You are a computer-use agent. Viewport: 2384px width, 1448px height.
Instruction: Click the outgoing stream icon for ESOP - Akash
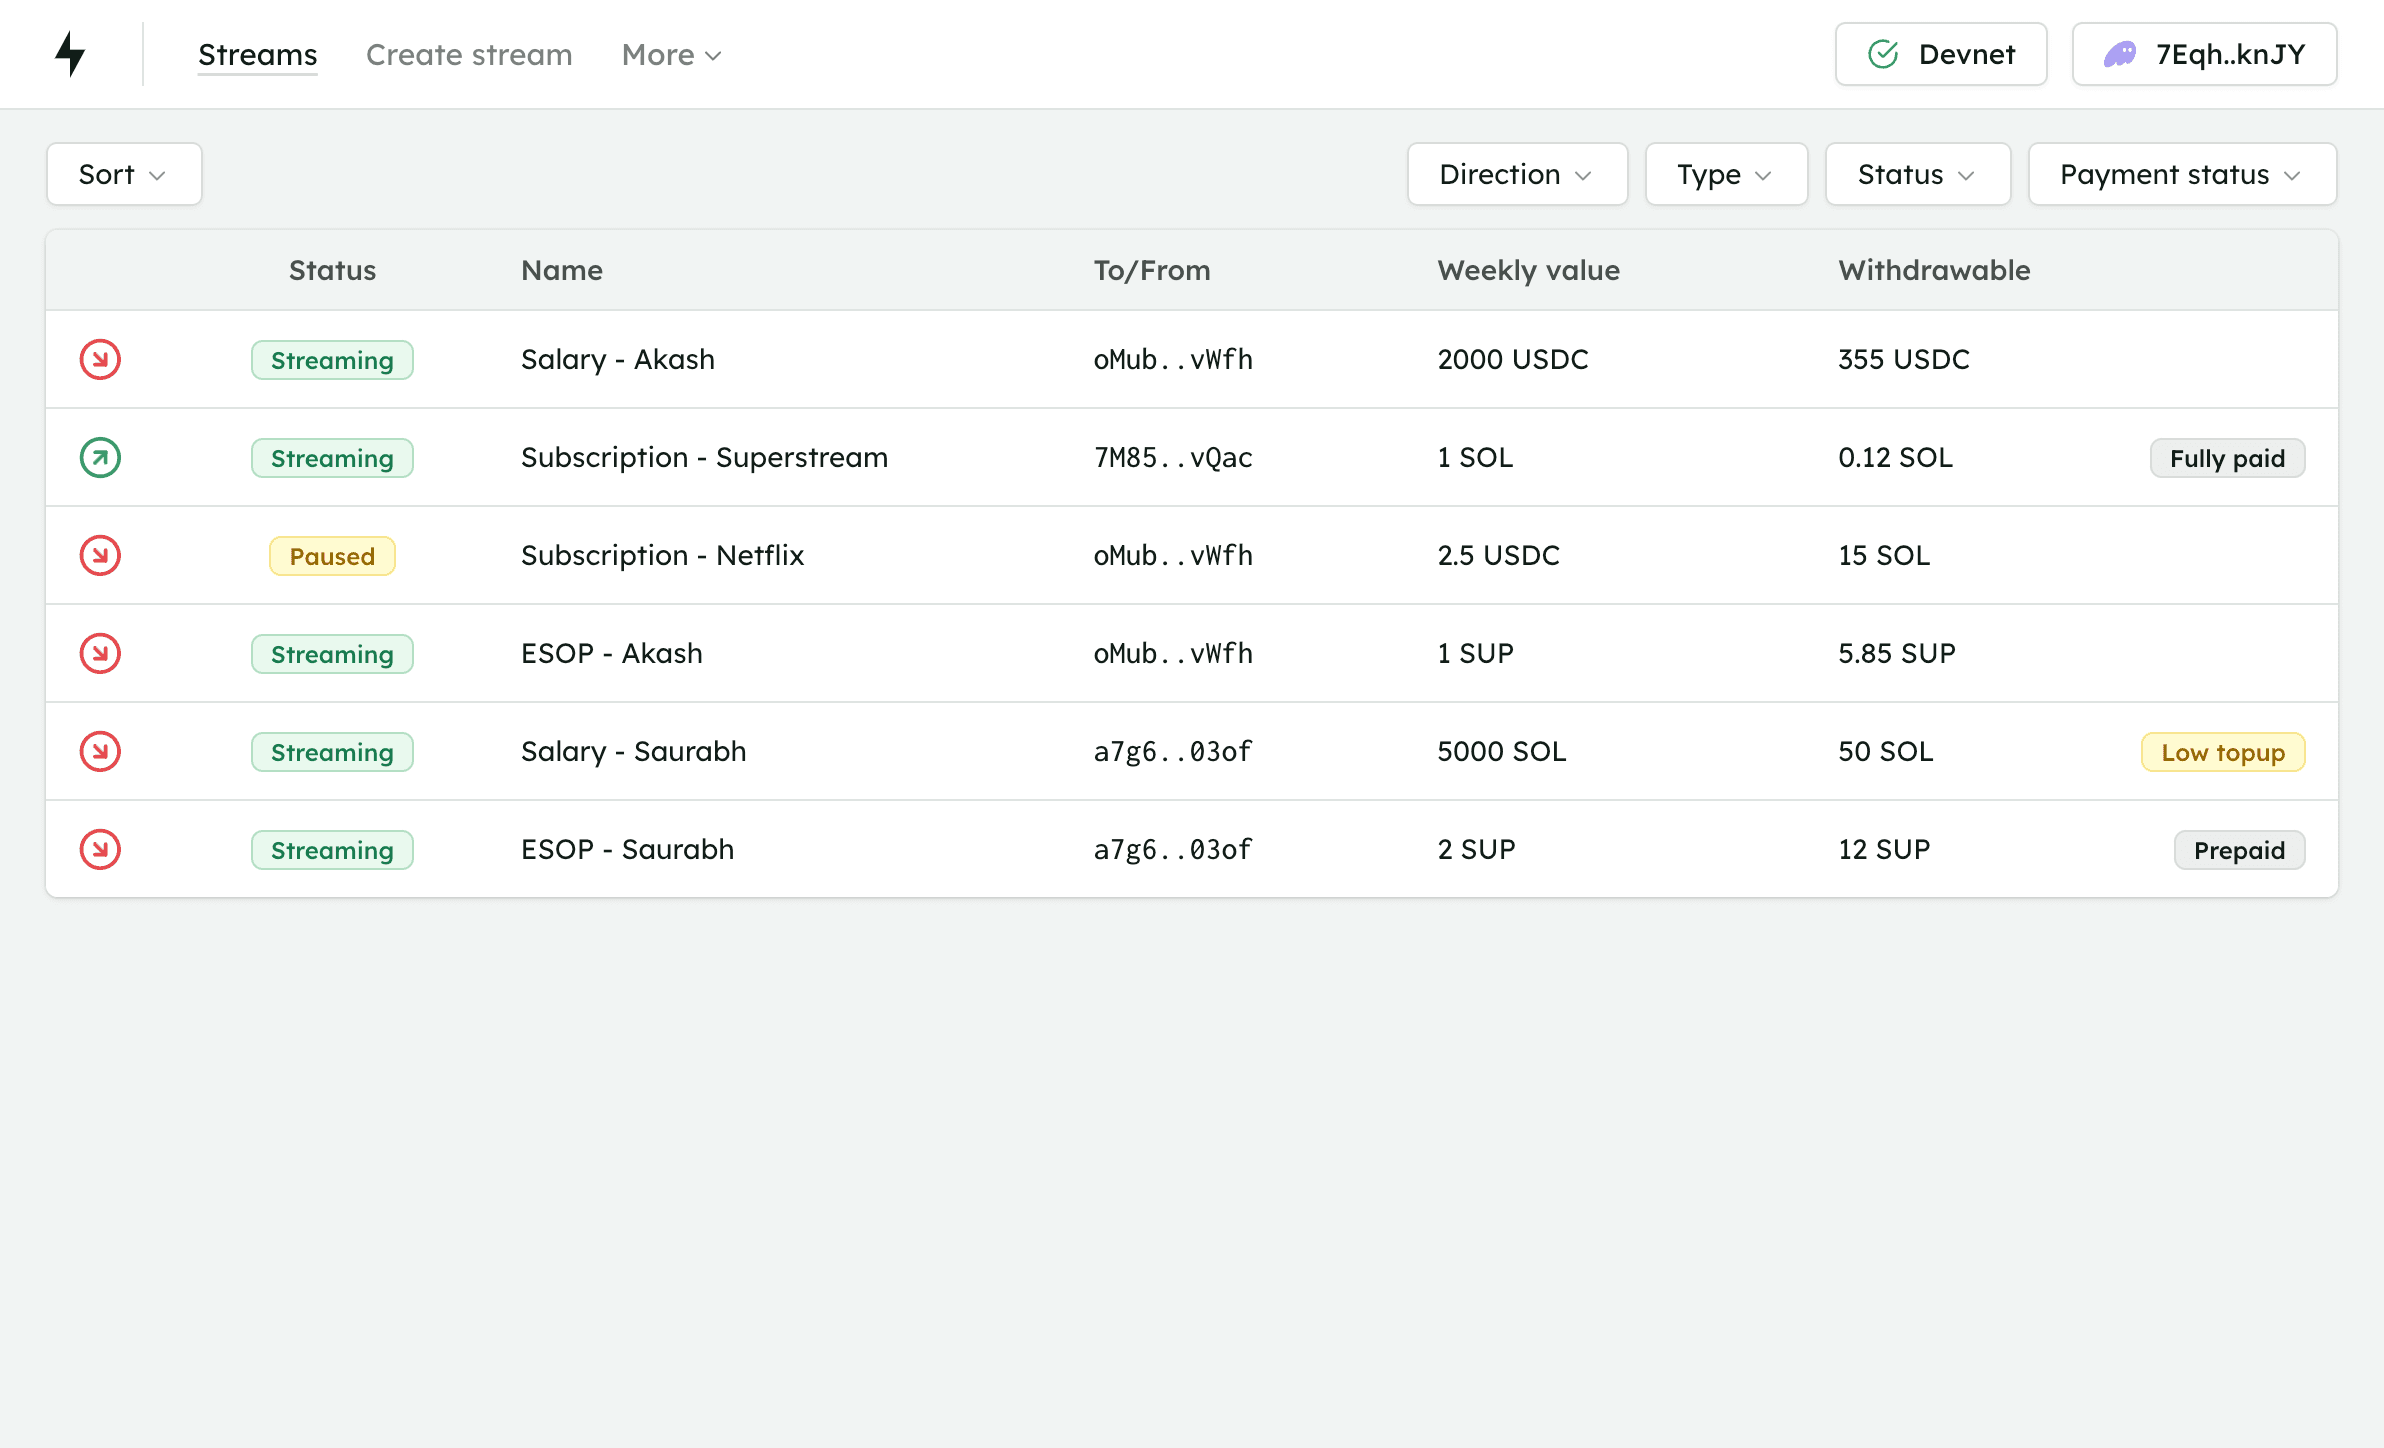(x=100, y=652)
